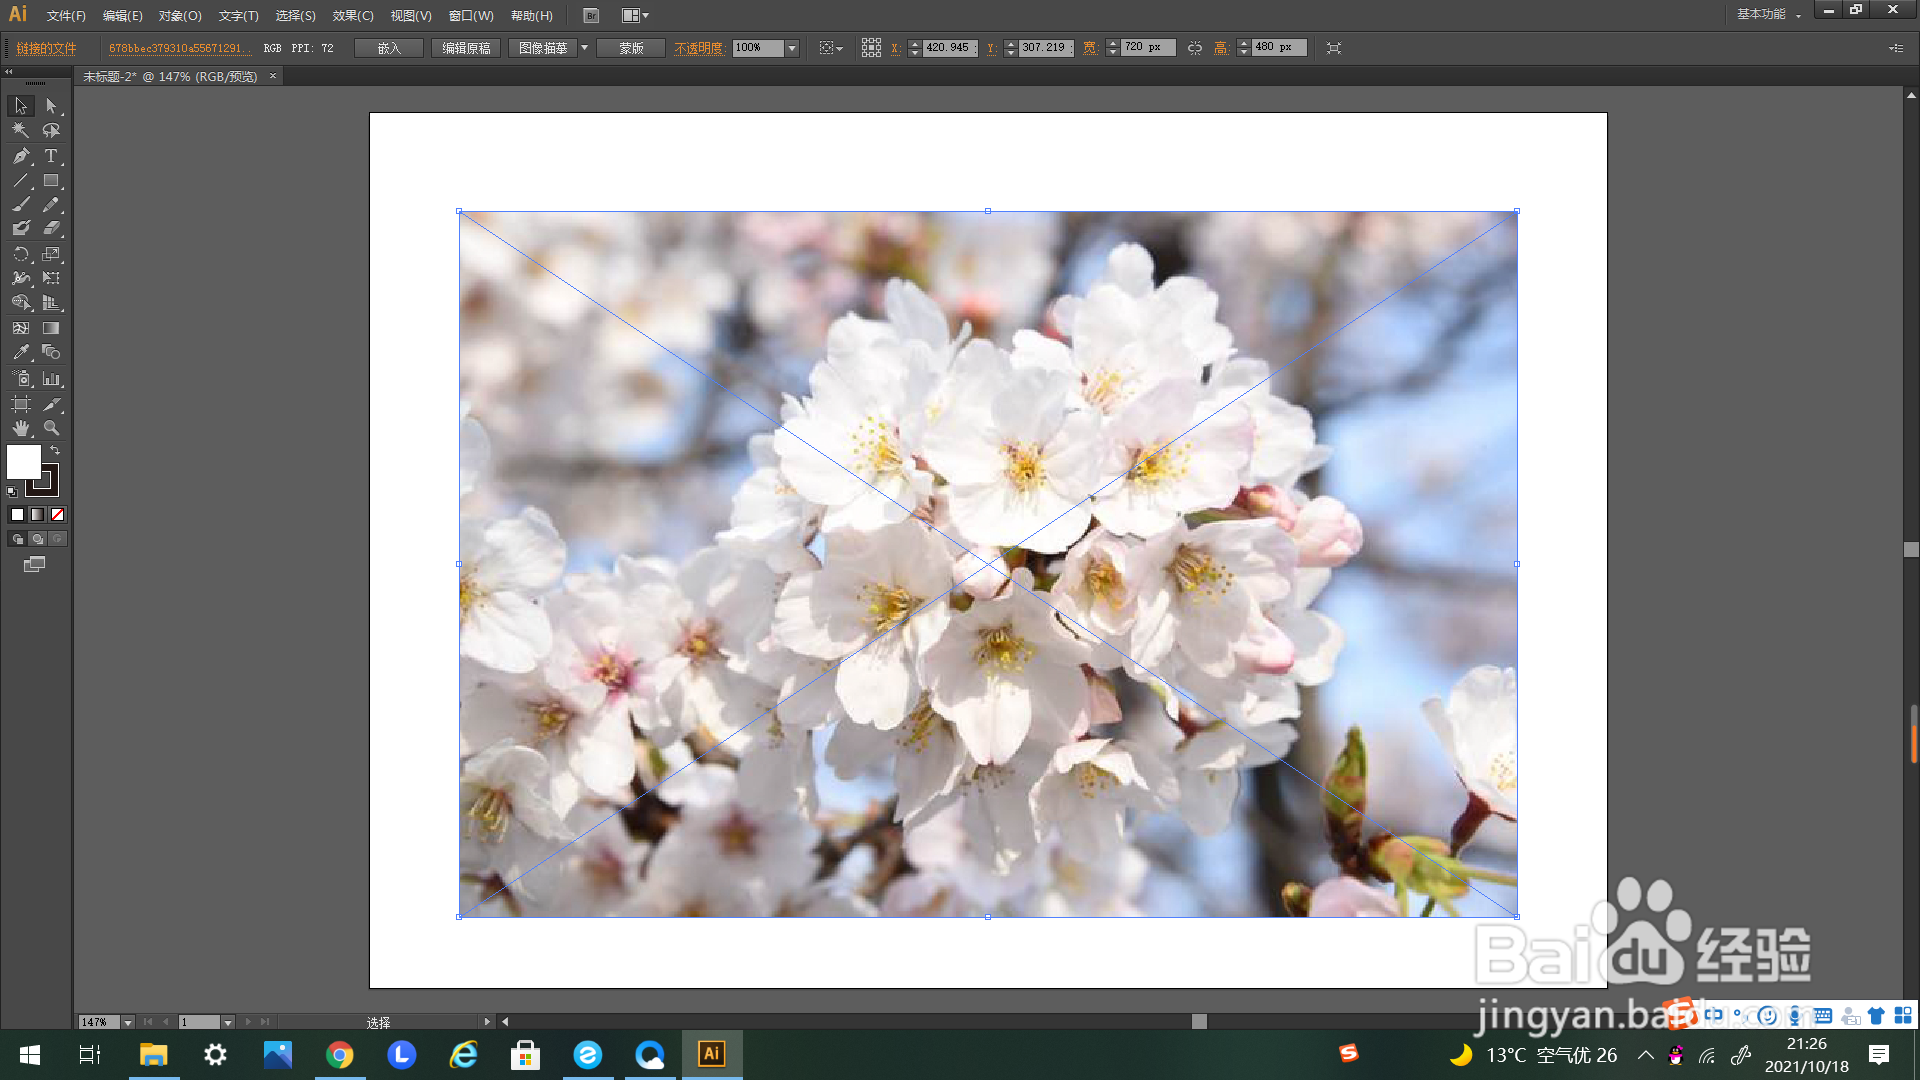Toggle constrain width and height proportions

point(1194,48)
